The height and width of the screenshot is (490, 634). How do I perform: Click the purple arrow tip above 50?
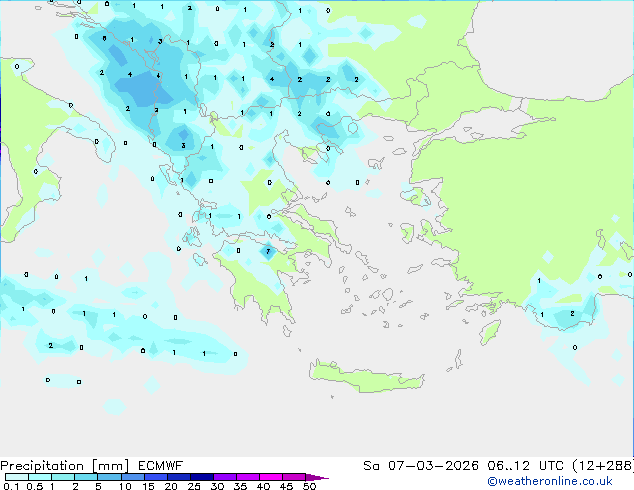317,477
